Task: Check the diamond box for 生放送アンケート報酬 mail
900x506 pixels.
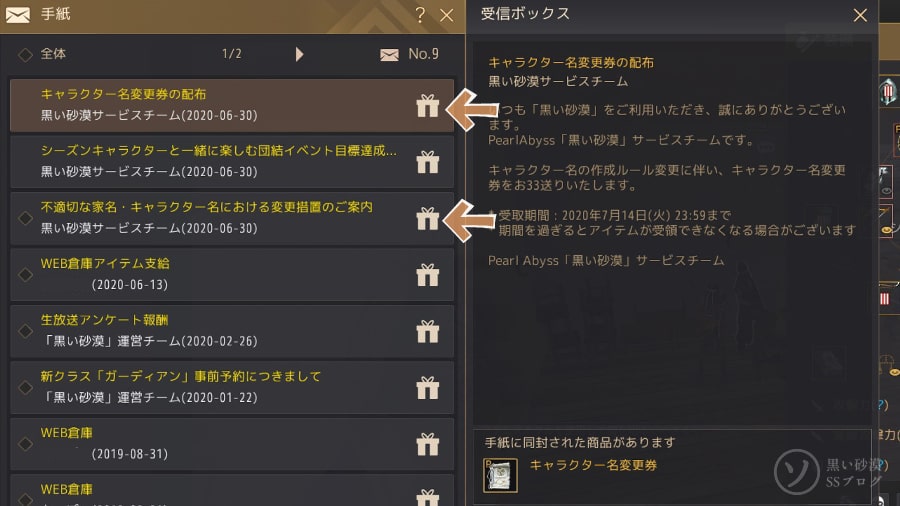Action: click(x=25, y=331)
